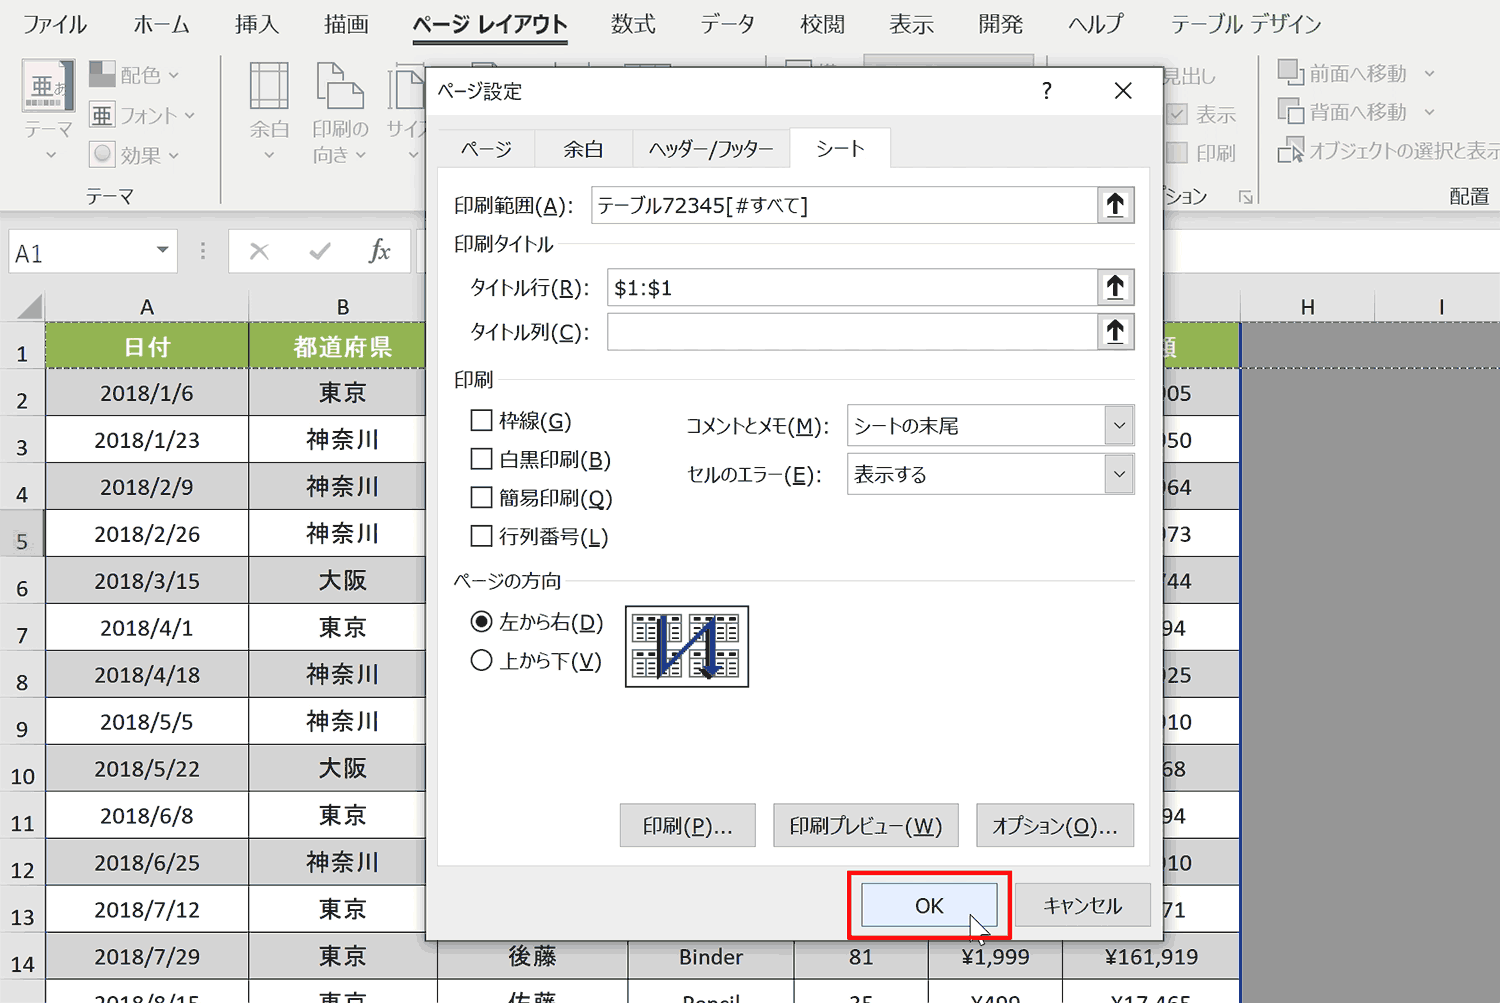The height and width of the screenshot is (1003, 1500).
Task: Click the 印刷の向き orientation icon
Action: (340, 86)
